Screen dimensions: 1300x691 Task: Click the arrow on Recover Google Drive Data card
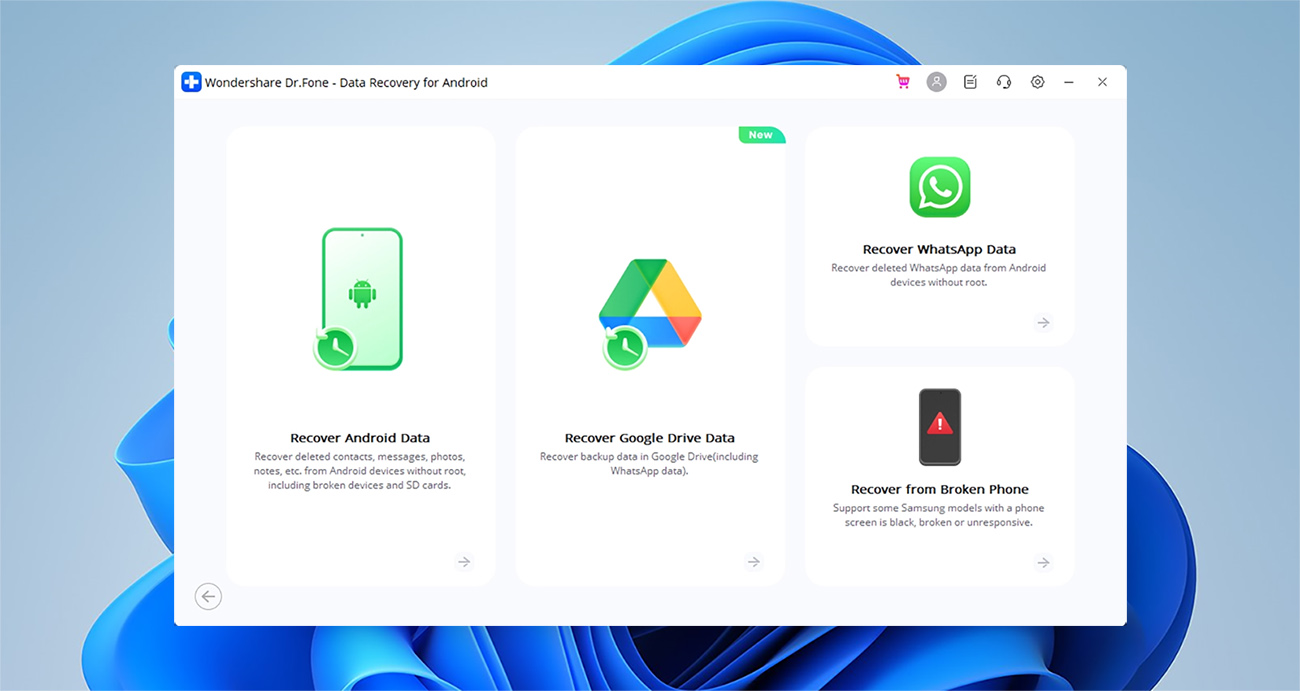pos(753,561)
